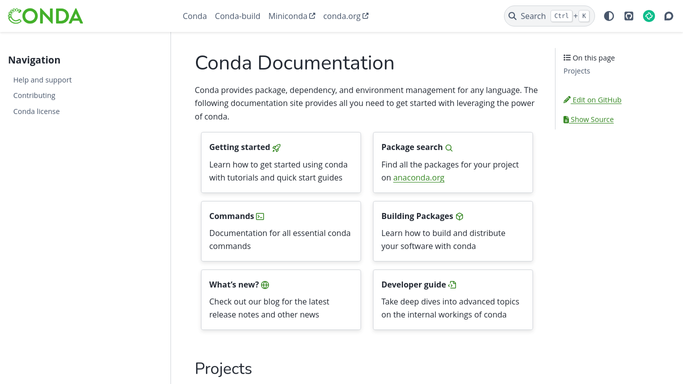This screenshot has width=683, height=384.
Task: Click the Conda logo
Action: [45, 16]
